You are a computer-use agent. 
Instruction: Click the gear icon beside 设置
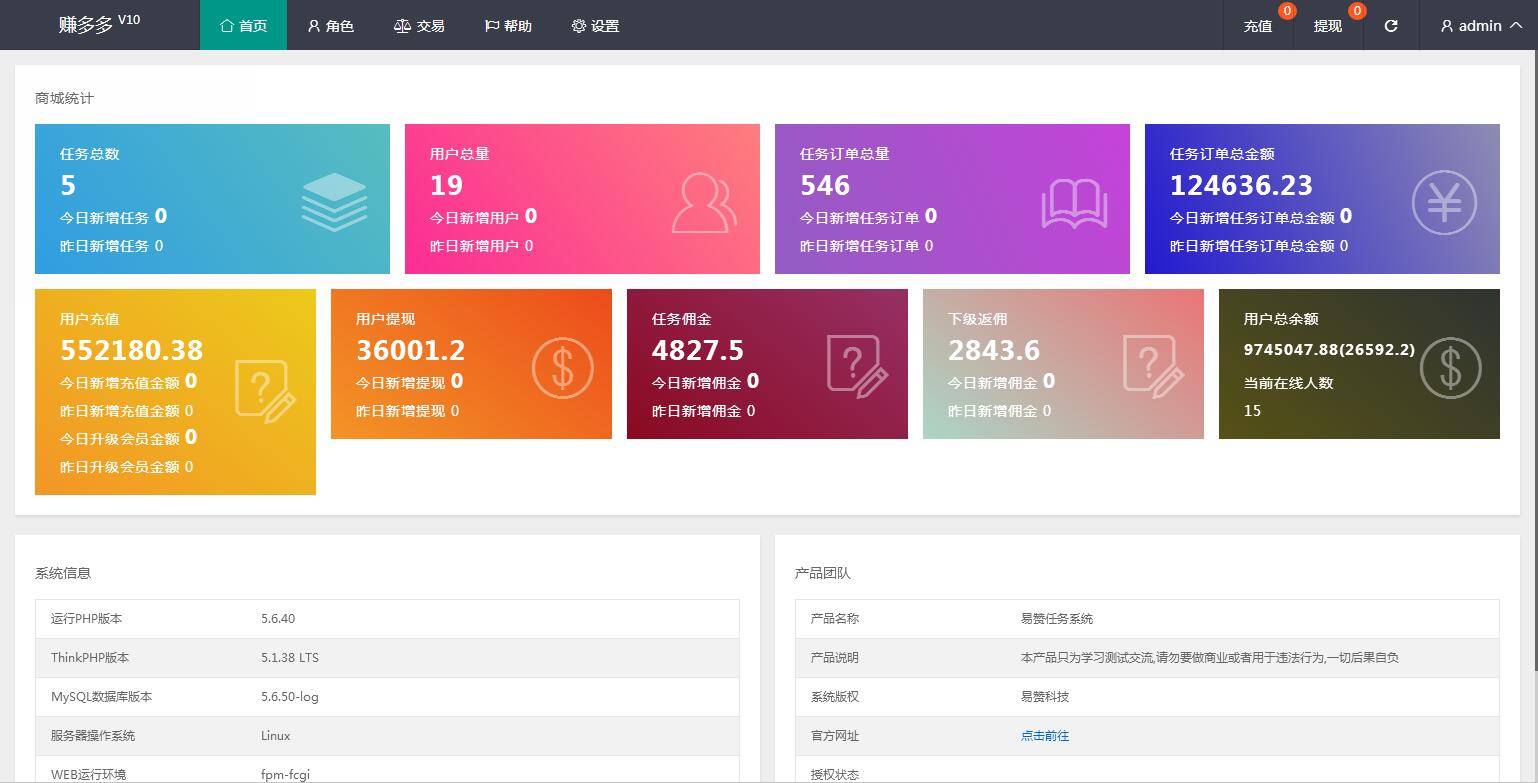[x=578, y=26]
